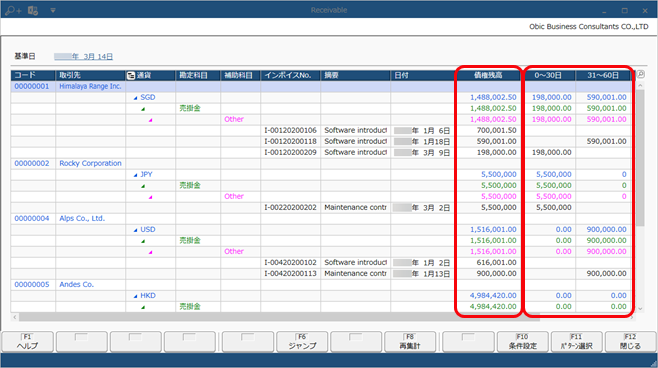Click the F1 ヘルプ button
Image resolution: width=658 pixels, height=368 pixels.
tap(27, 342)
